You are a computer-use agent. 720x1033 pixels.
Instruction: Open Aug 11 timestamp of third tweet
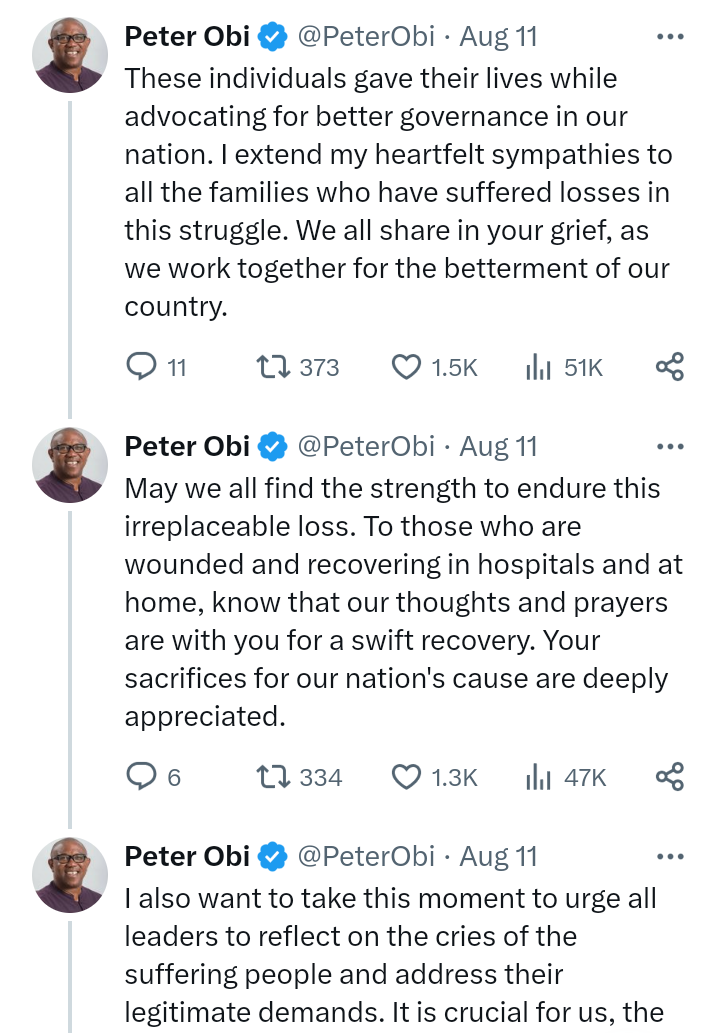coord(498,856)
